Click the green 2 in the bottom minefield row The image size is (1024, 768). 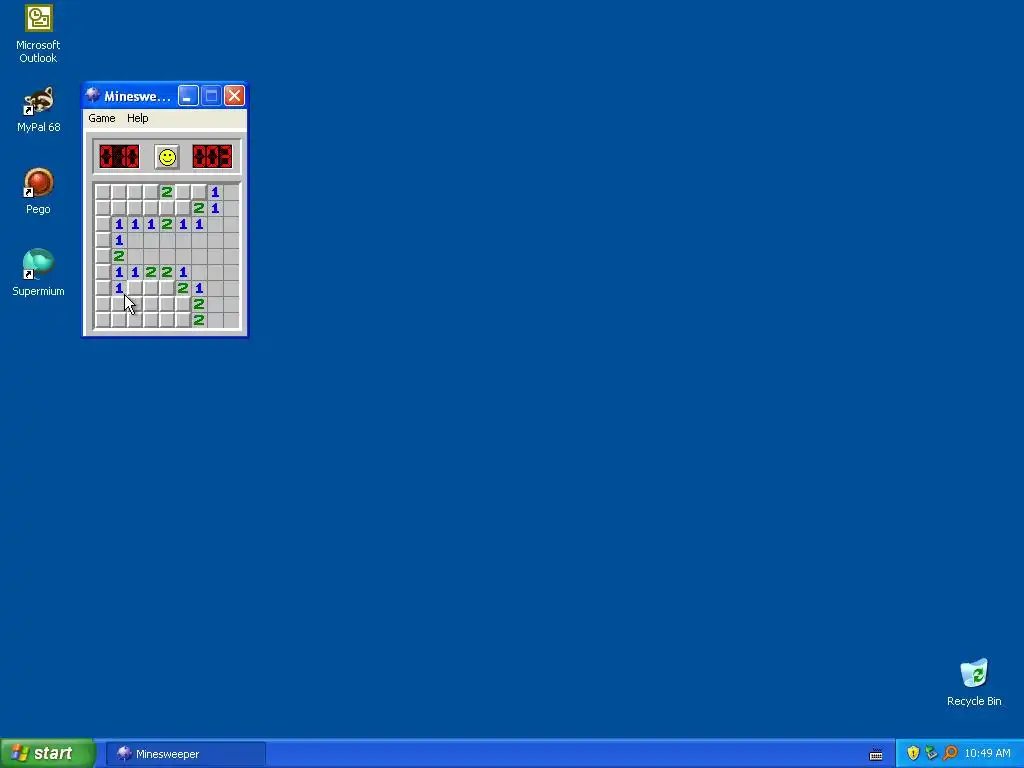[199, 320]
